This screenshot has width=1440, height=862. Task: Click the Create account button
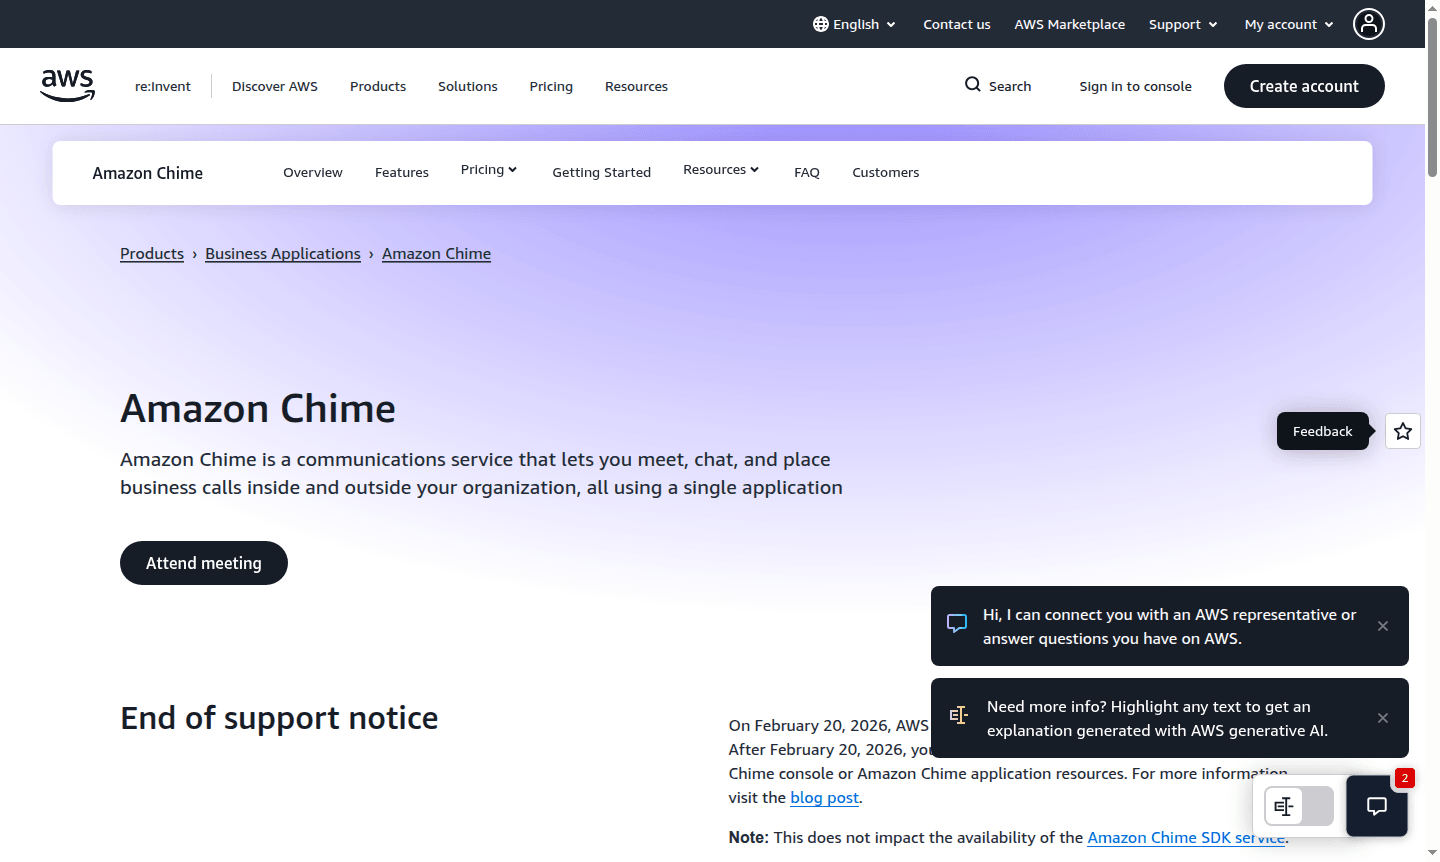[1304, 86]
